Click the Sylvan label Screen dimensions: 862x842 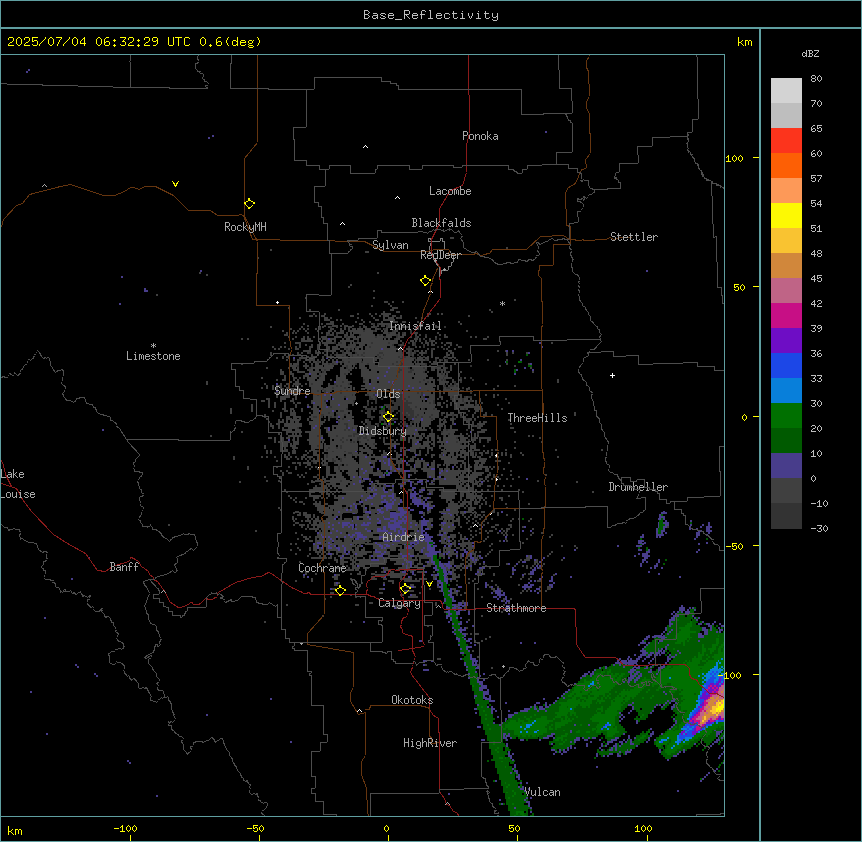tap(390, 245)
